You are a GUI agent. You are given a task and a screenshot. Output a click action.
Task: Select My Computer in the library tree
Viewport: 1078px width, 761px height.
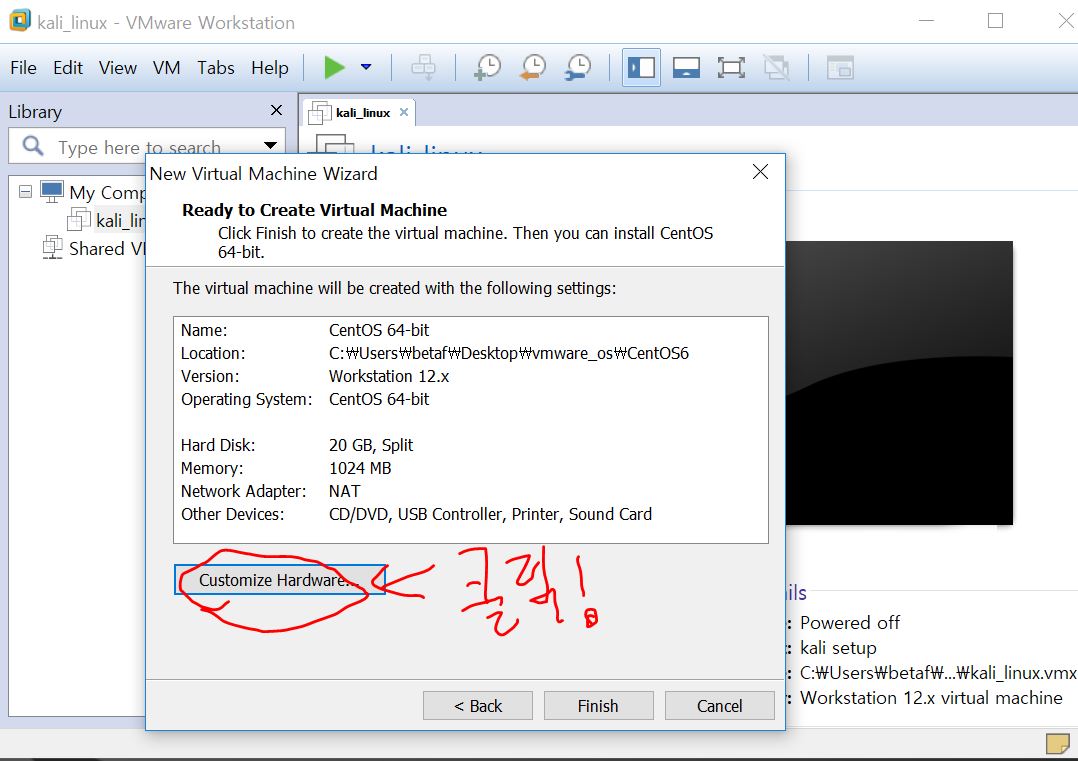point(107,192)
